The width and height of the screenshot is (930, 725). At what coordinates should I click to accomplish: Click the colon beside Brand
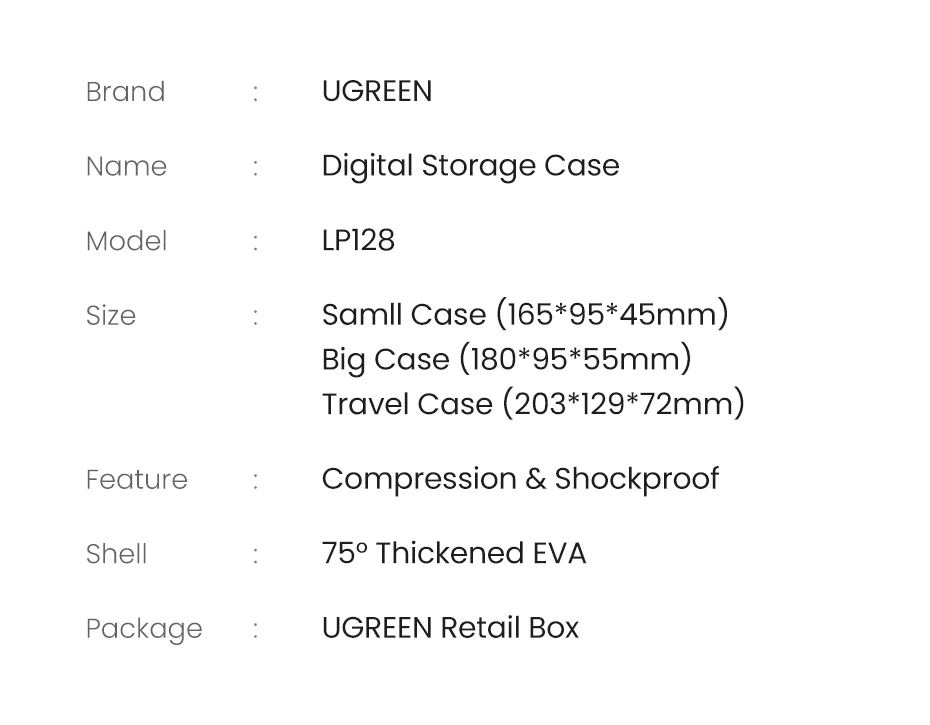coord(256,93)
